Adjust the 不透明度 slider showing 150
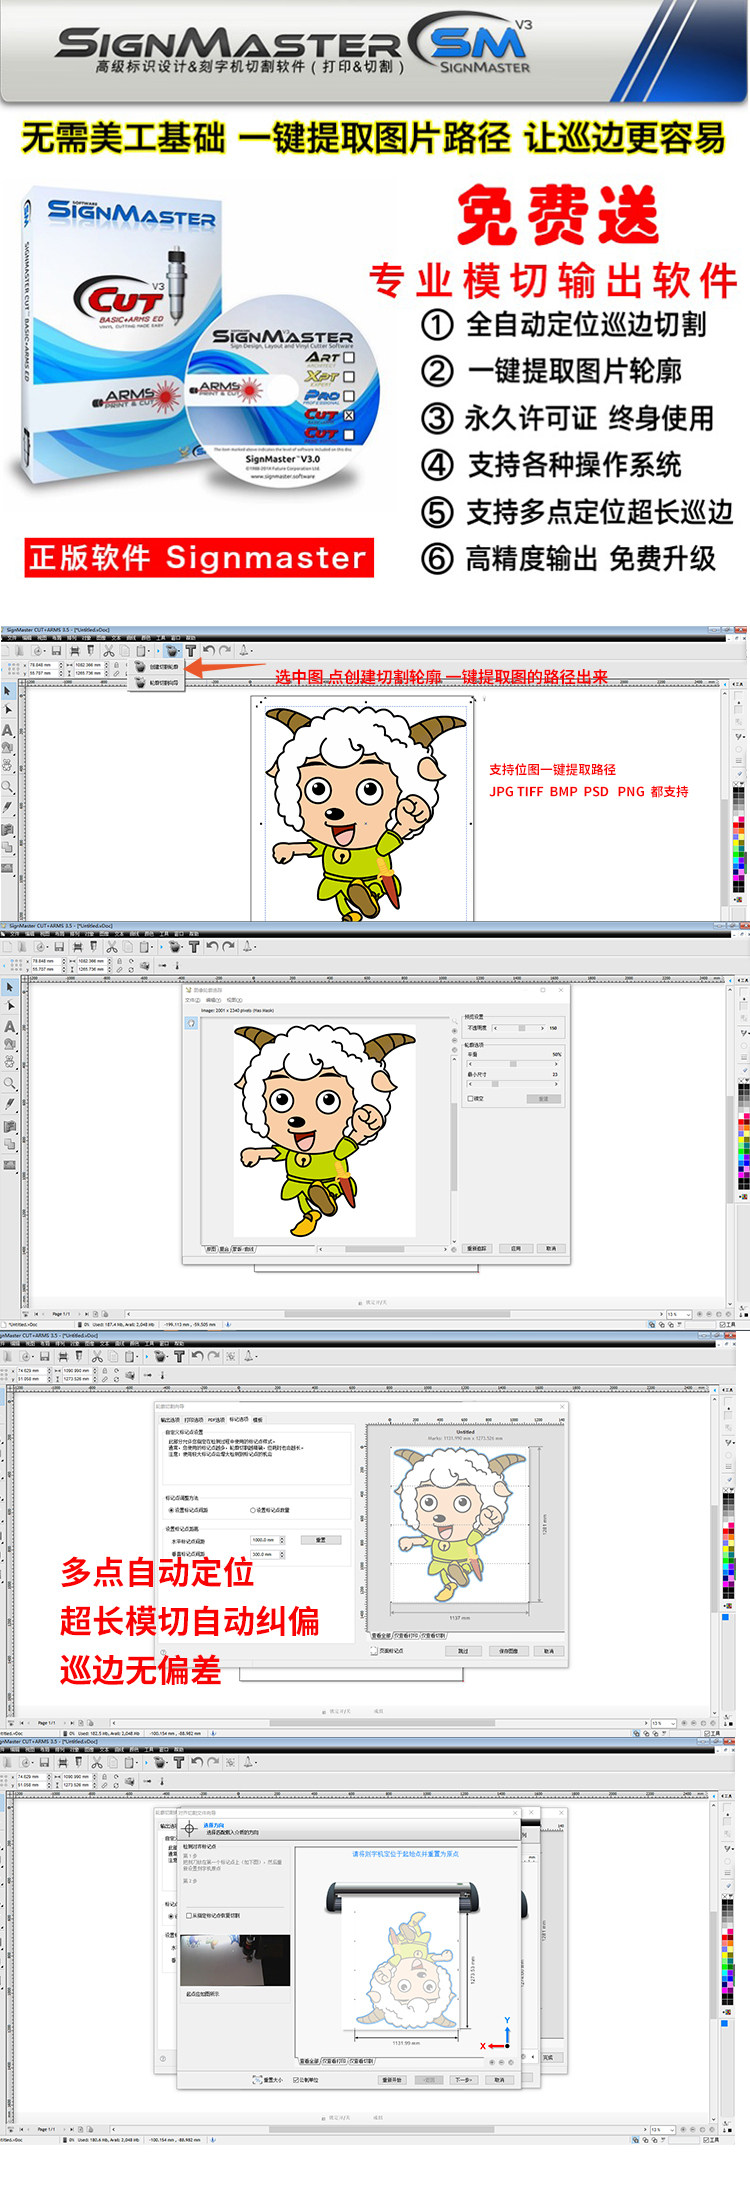Image resolution: width=750 pixels, height=2193 pixels. [519, 1028]
